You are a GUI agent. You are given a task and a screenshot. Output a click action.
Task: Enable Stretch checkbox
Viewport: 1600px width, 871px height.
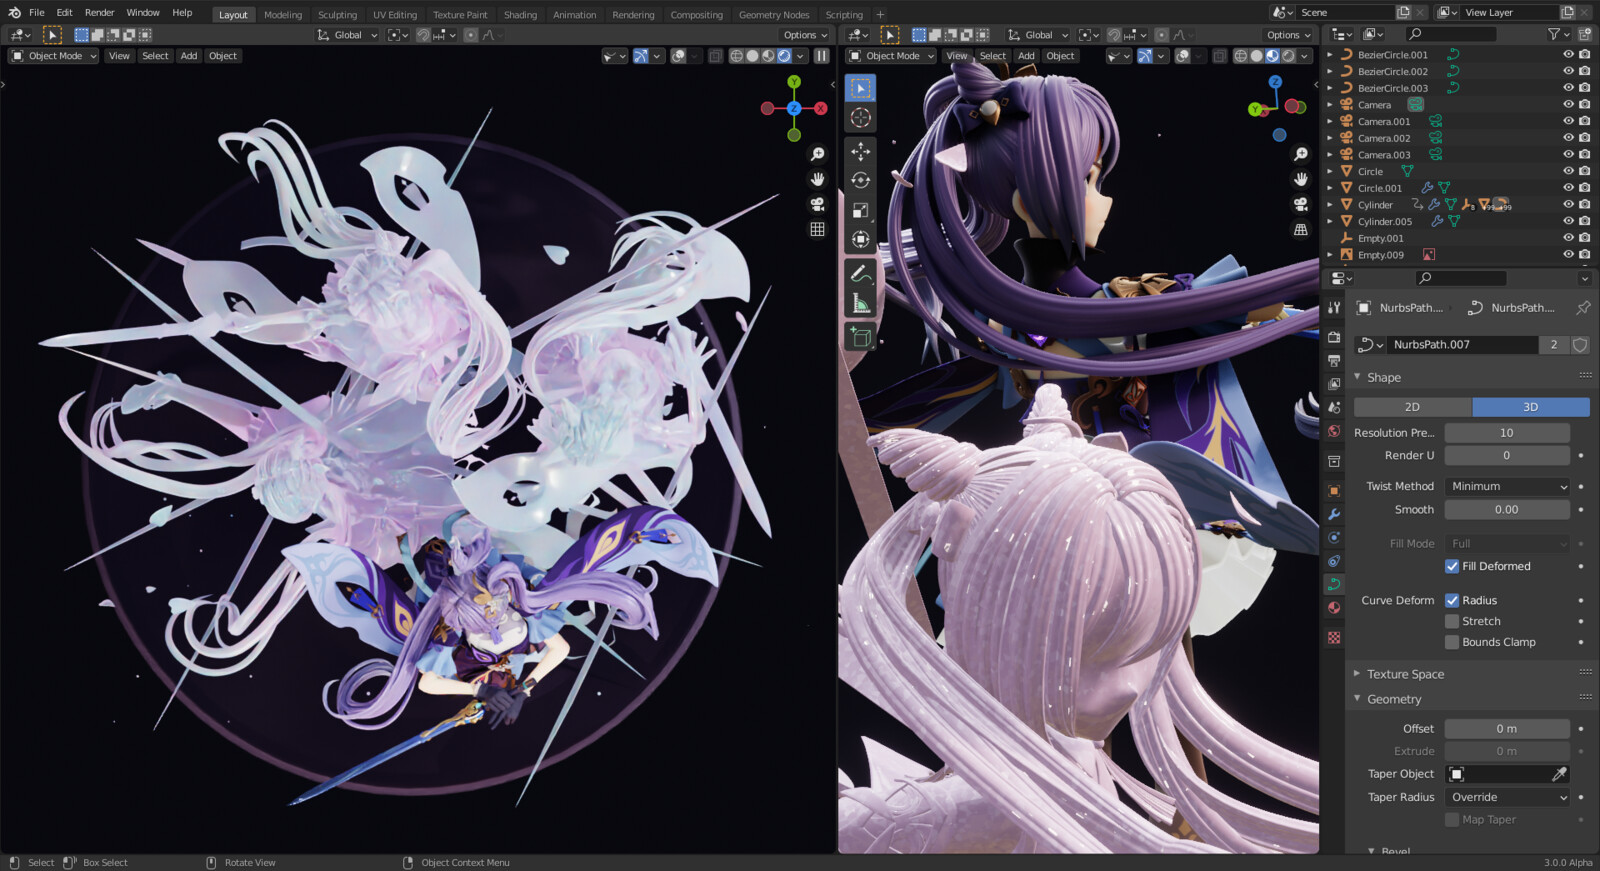click(1452, 621)
